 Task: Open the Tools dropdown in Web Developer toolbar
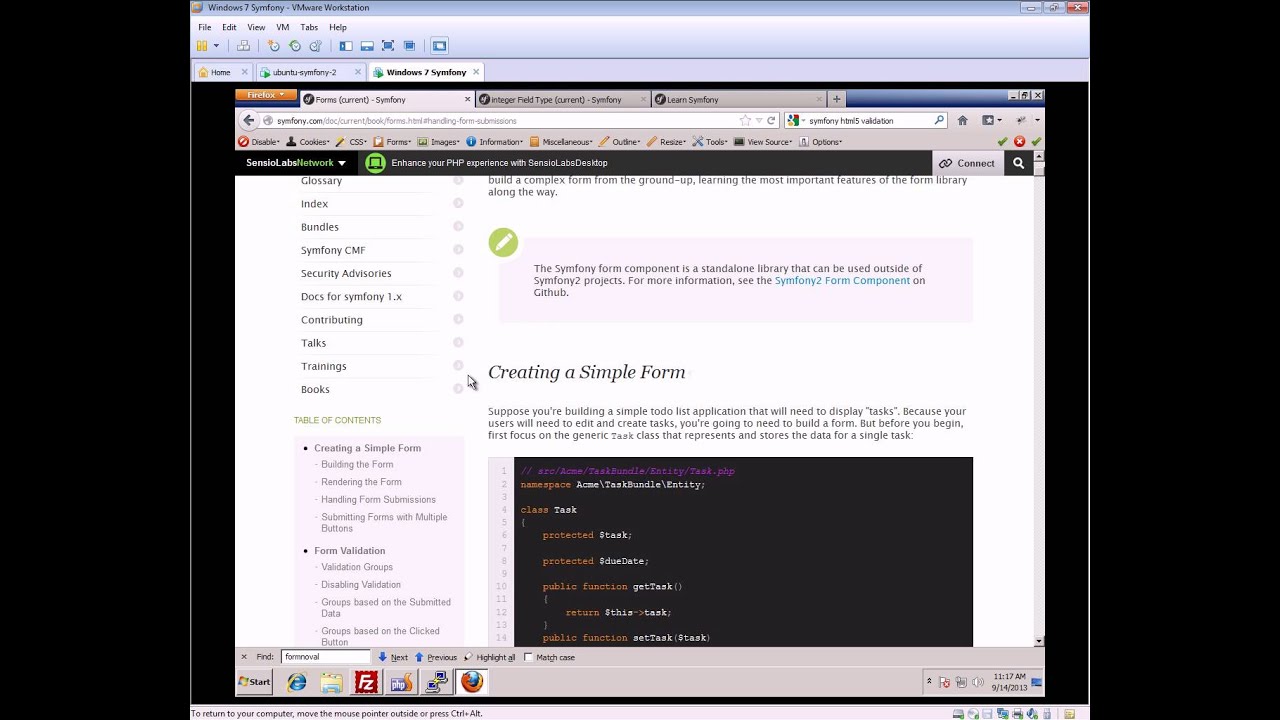click(711, 142)
